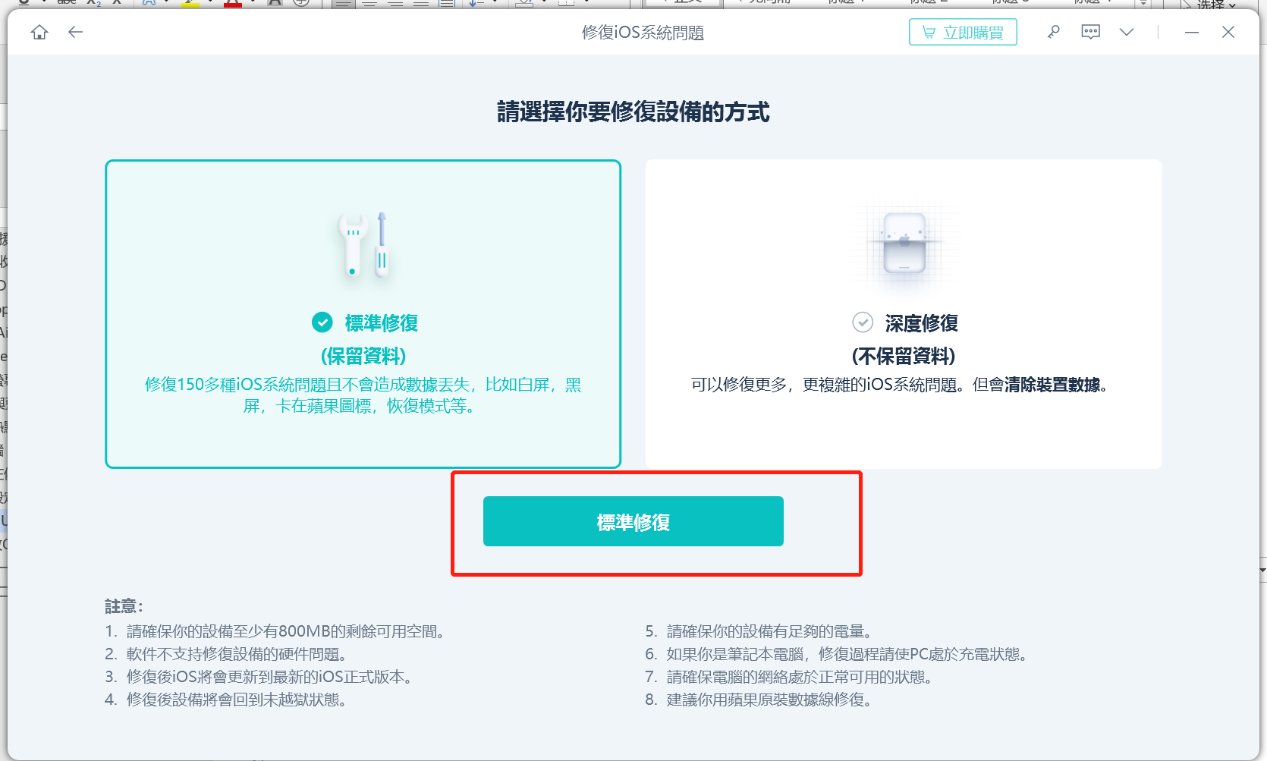Image resolution: width=1267 pixels, height=761 pixels.
Task: Close the iOS repair window
Action: pyautogui.click(x=1228, y=32)
